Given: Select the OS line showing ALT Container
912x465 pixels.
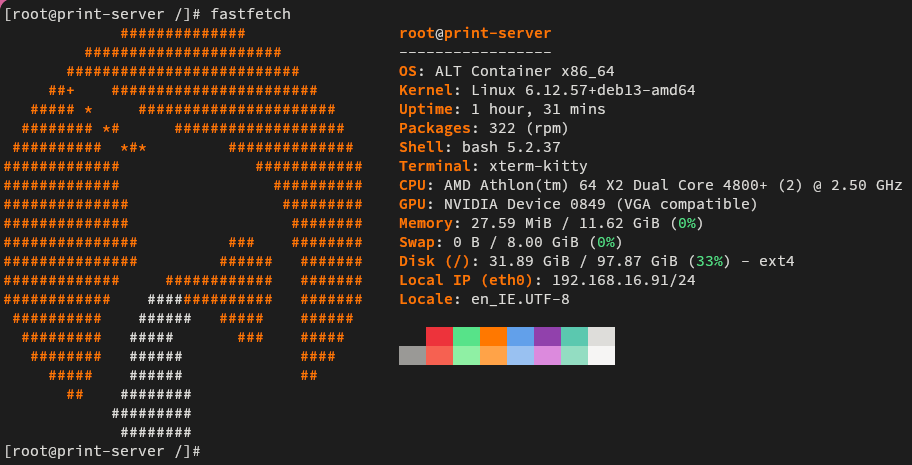Looking at the screenshot, I should [x=520, y=72].
